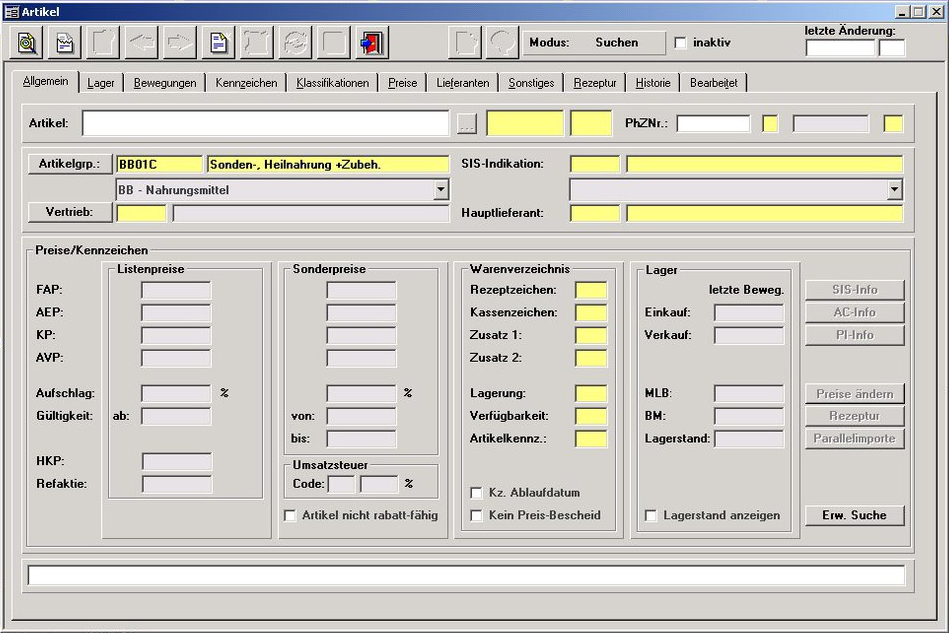The height and width of the screenshot is (633, 949).
Task: Tick the Kz. Ablaufdatum checkbox
Action: (x=477, y=493)
